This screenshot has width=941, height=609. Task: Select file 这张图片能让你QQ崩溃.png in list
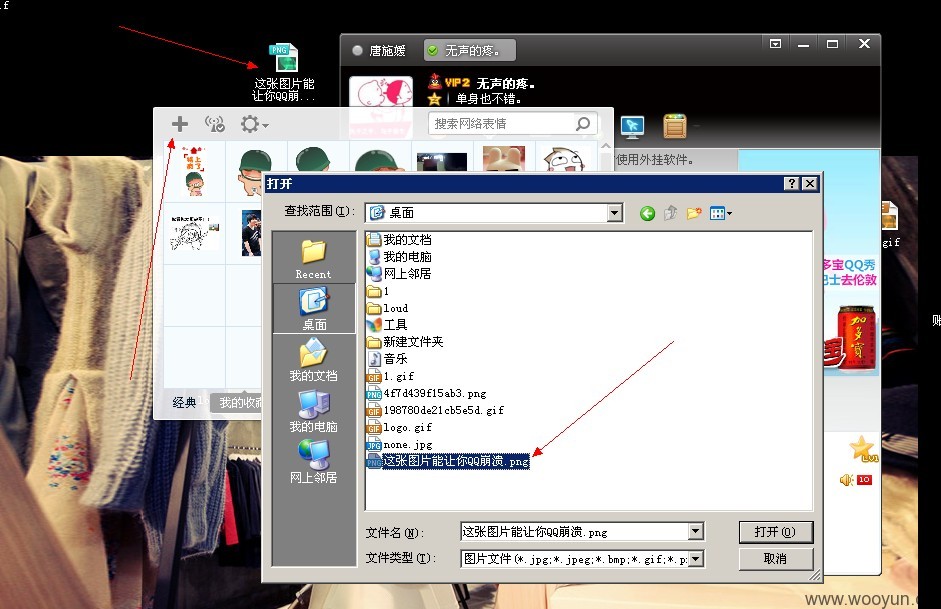[x=448, y=461]
